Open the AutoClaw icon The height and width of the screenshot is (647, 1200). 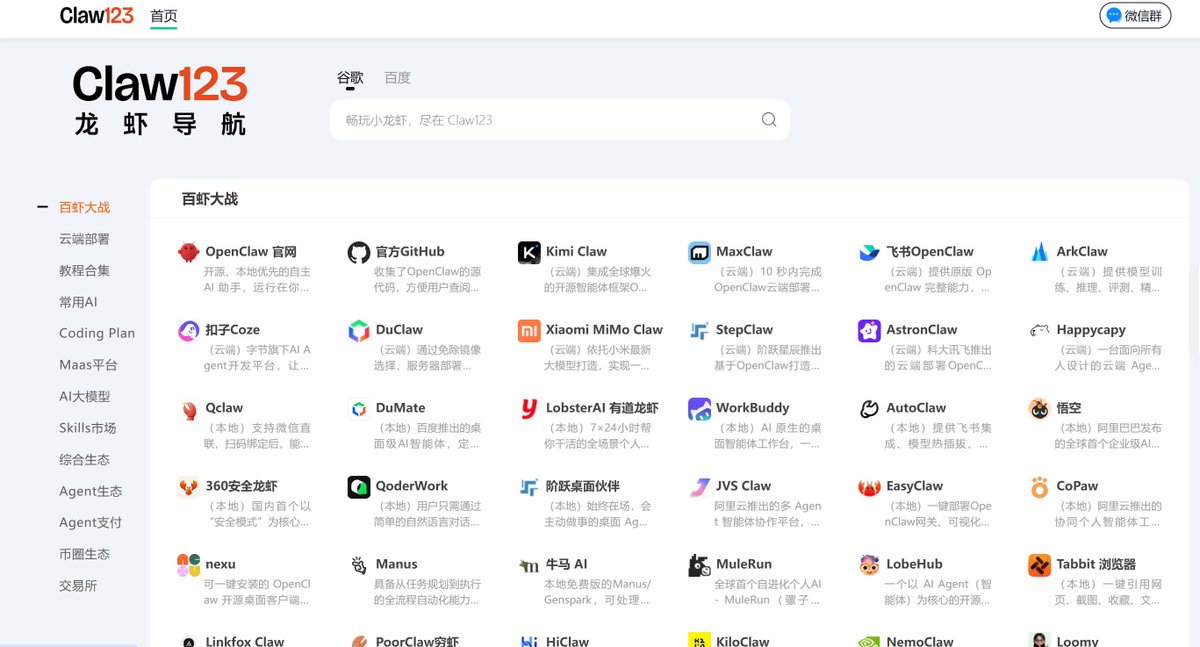[x=869, y=408]
